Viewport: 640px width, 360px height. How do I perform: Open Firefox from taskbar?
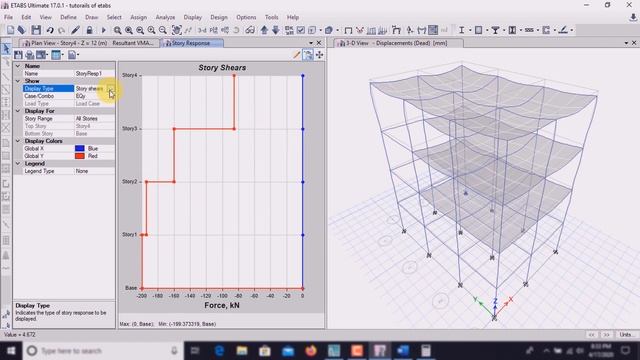(311, 351)
